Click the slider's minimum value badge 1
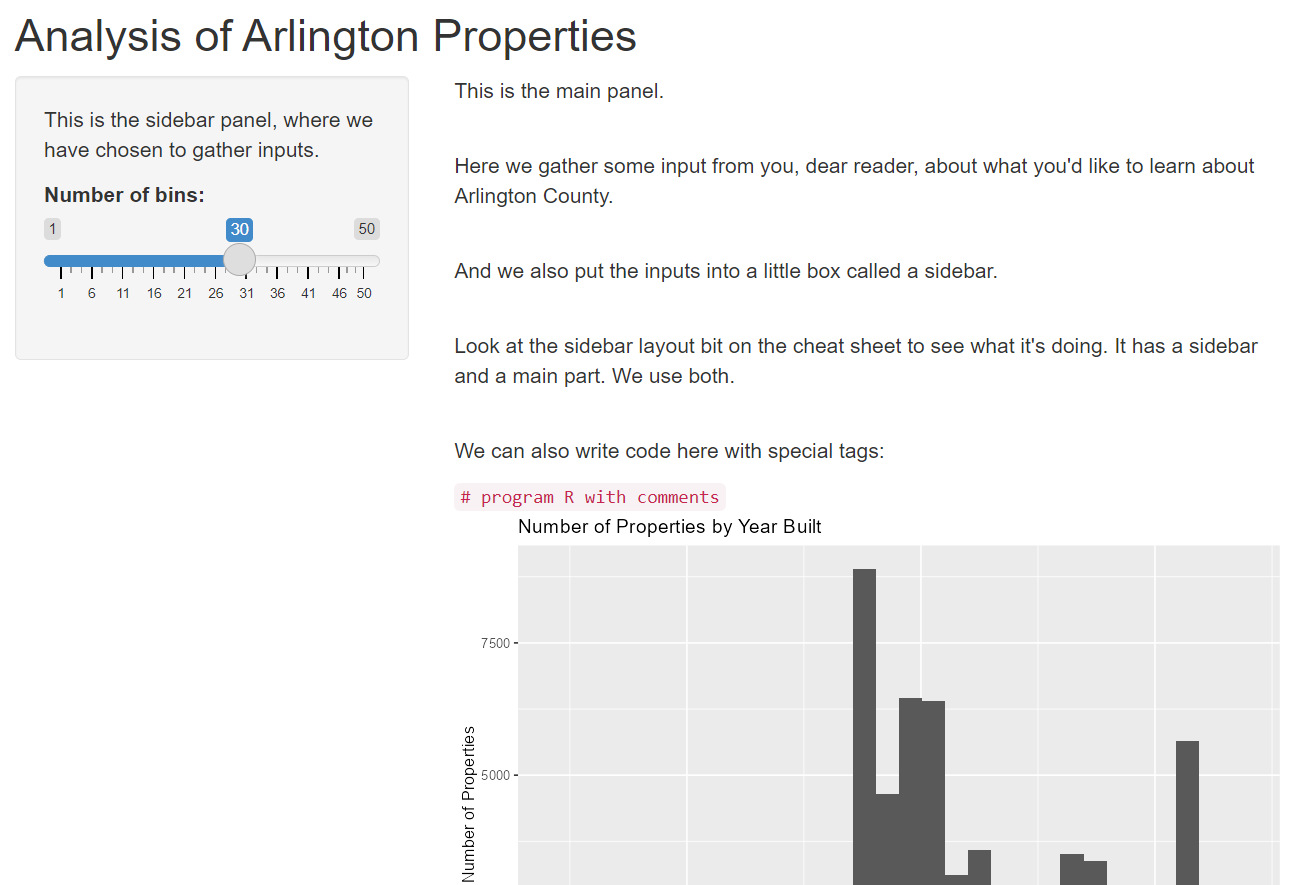Screen dimensions: 1296x885 53,229
